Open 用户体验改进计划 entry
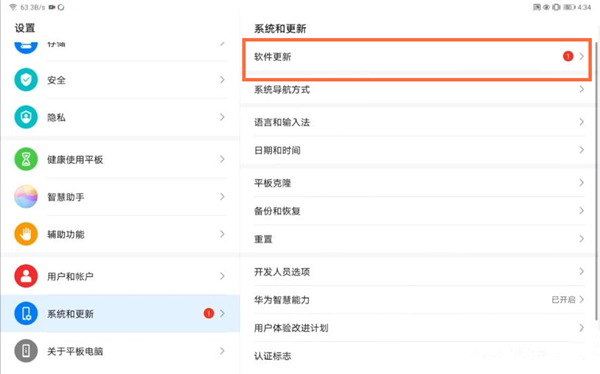600x374 pixels. pyautogui.click(x=419, y=328)
